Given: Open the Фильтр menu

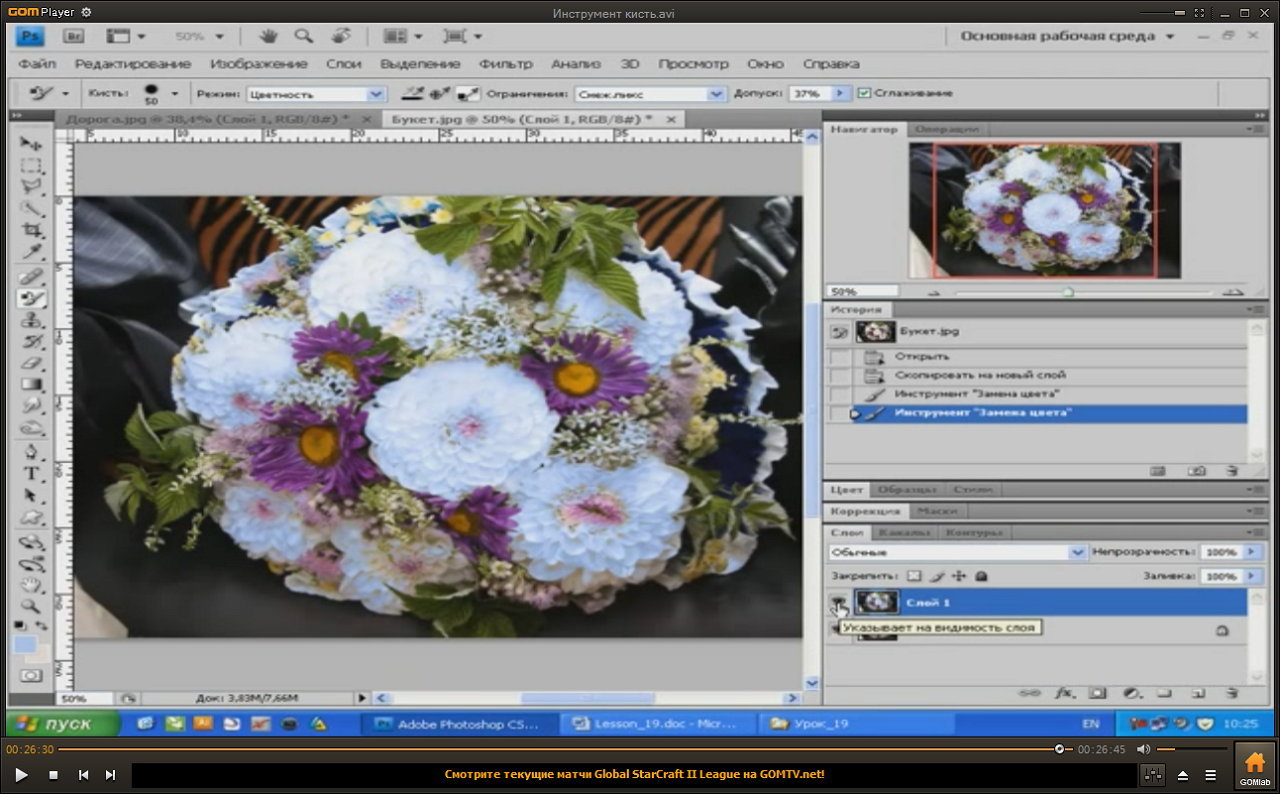Looking at the screenshot, I should (x=505, y=63).
